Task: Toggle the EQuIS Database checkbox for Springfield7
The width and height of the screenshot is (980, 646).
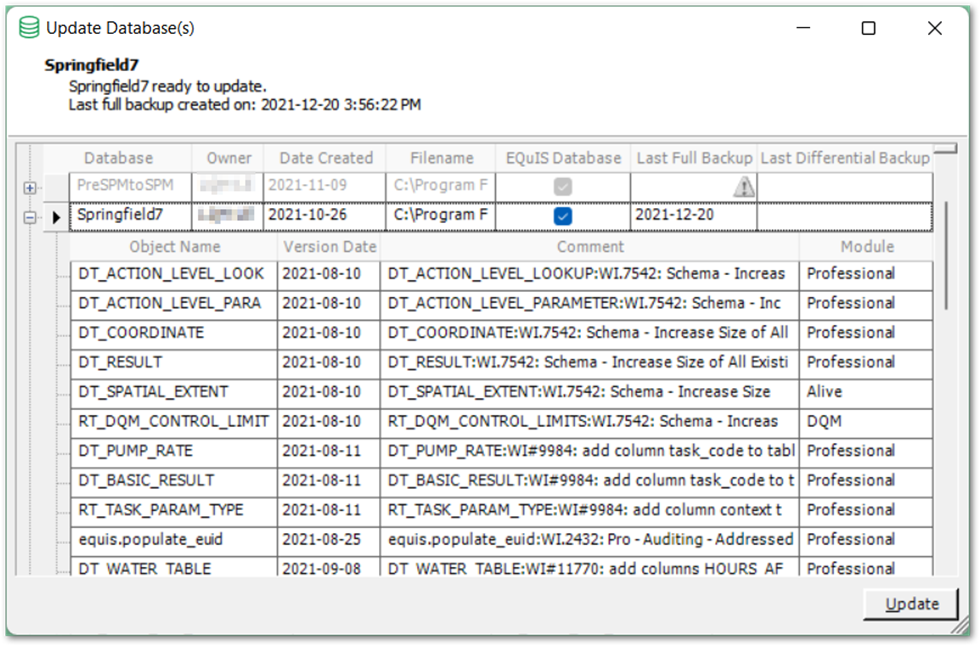Action: (564, 215)
